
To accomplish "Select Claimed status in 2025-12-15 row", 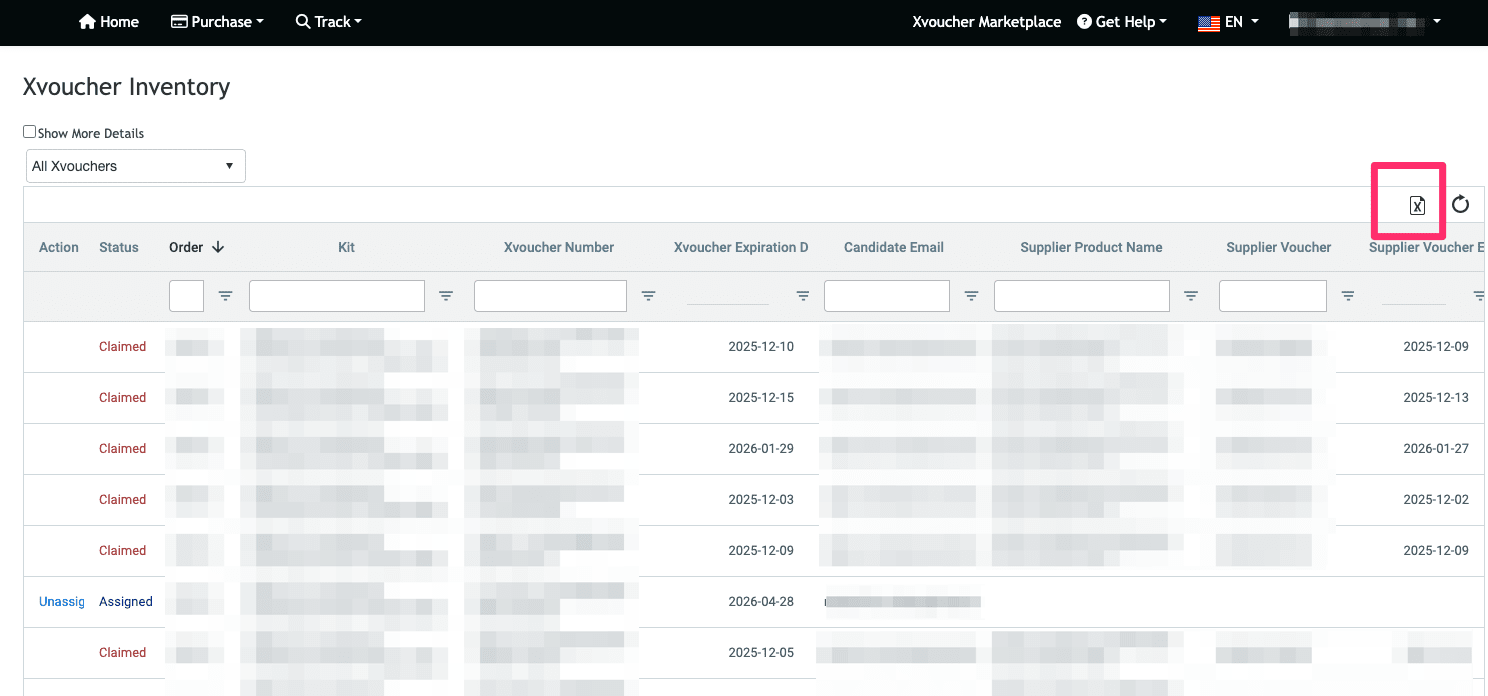I will (122, 397).
